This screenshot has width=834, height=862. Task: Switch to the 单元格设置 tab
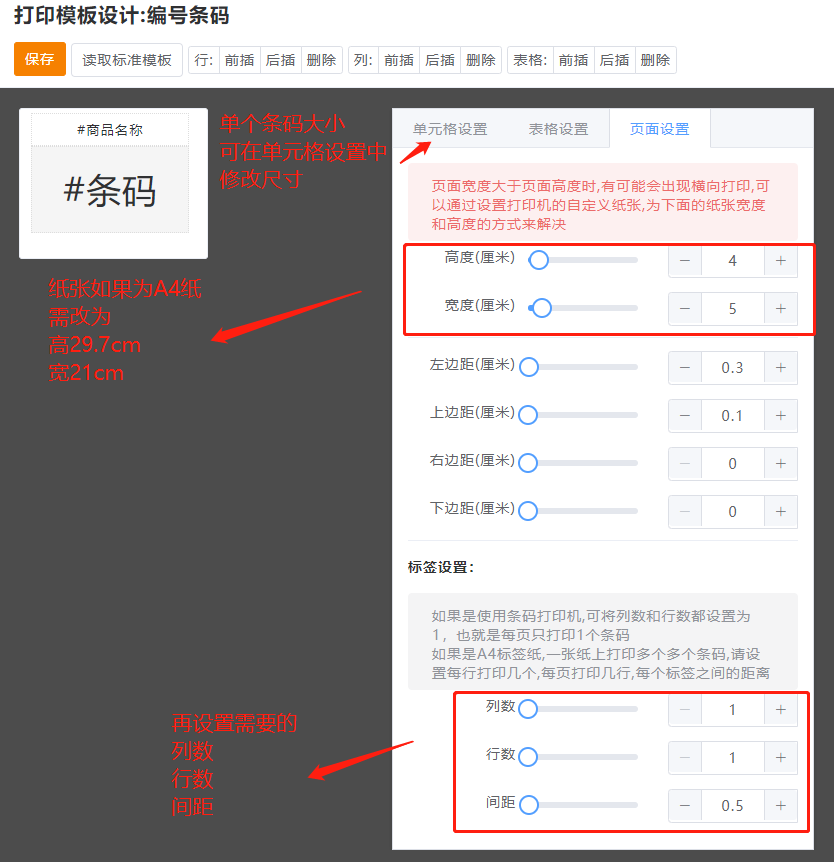[x=450, y=129]
